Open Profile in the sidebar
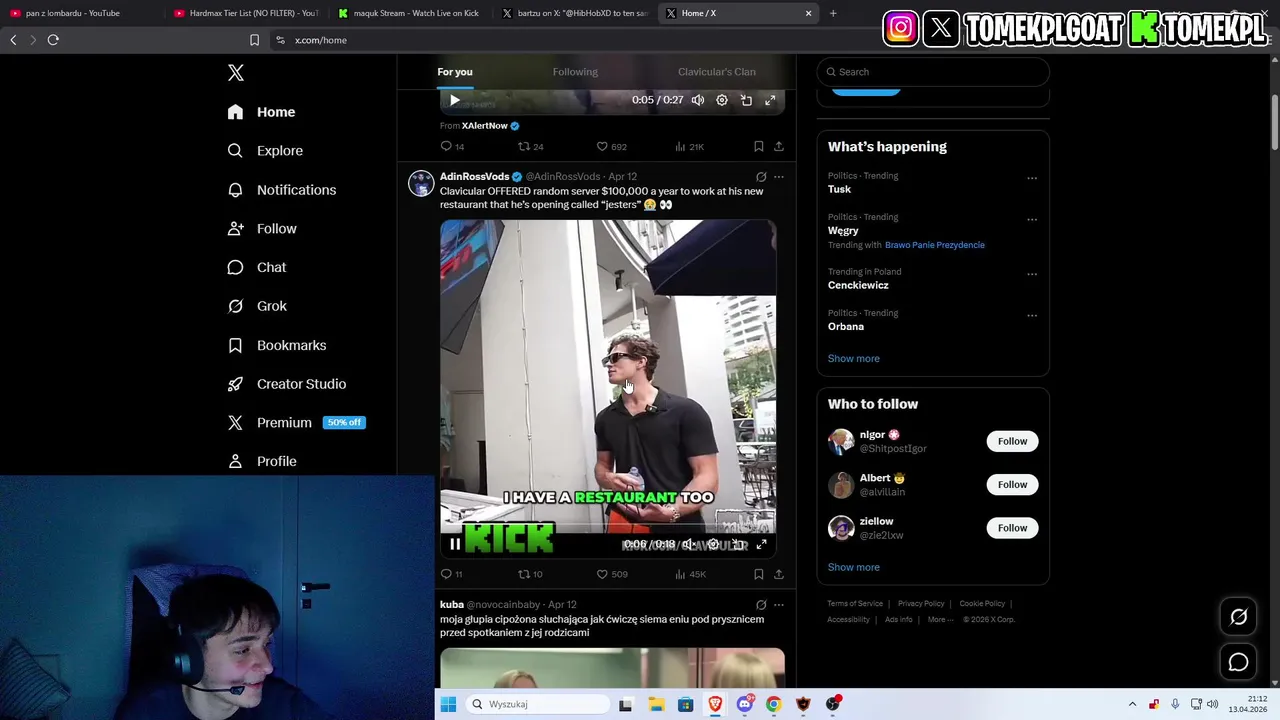 coord(262,461)
